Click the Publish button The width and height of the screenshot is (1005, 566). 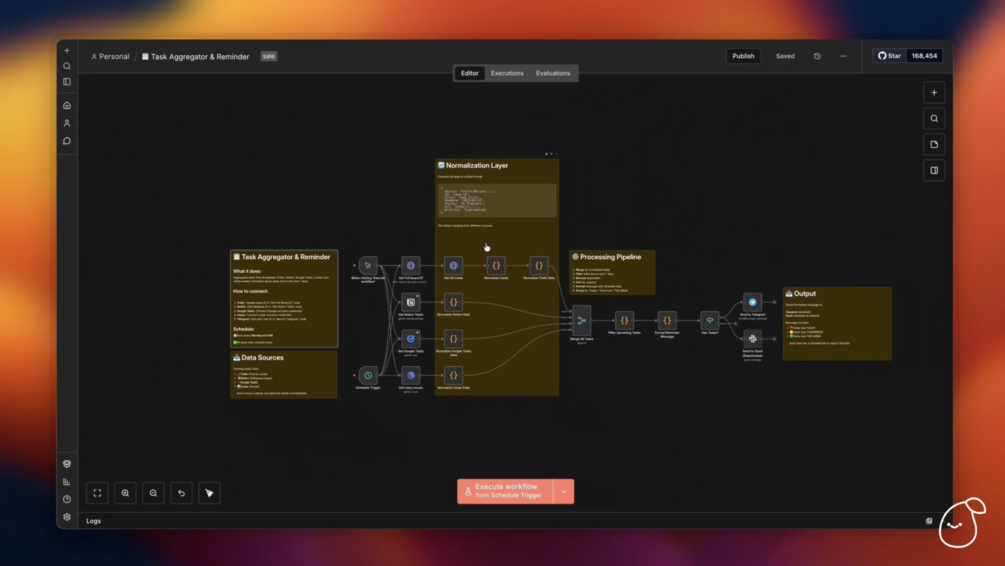coord(743,56)
